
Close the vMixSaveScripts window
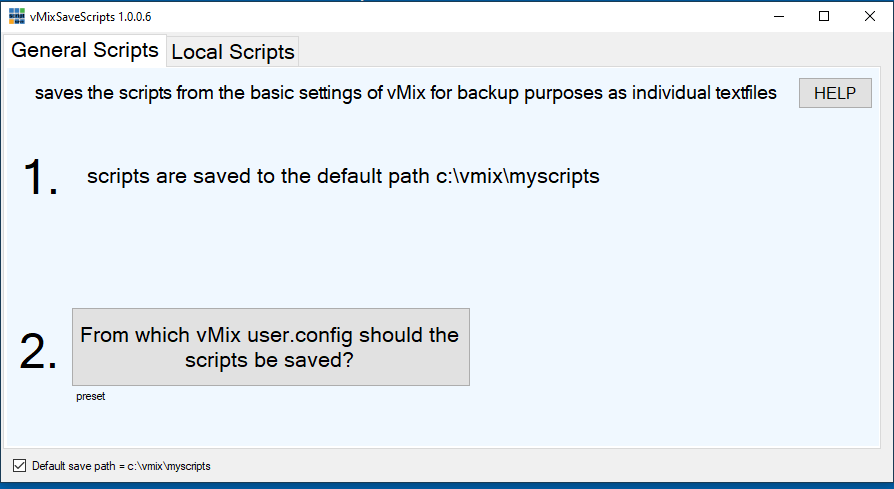point(870,17)
